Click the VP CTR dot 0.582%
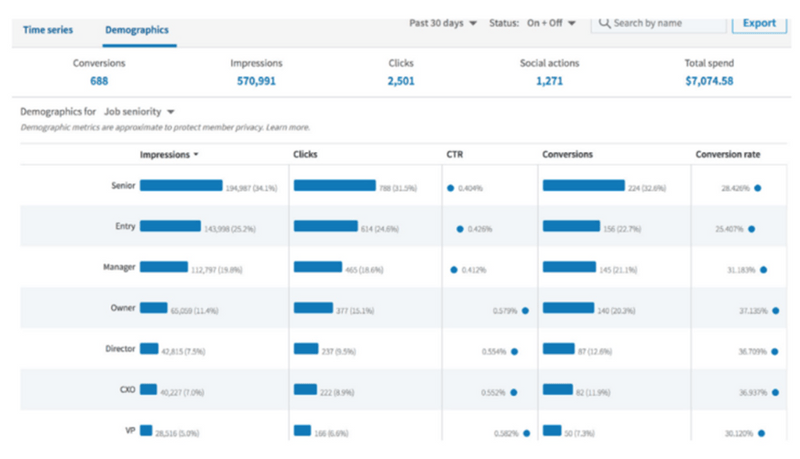The width and height of the screenshot is (800, 459). [527, 434]
